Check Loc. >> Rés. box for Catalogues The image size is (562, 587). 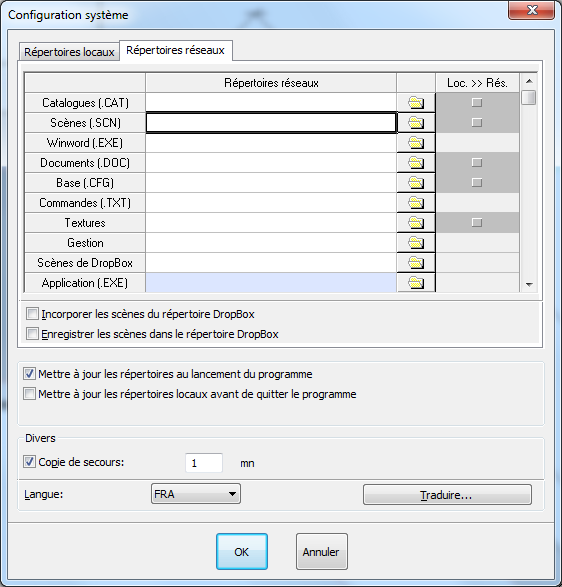[x=477, y=103]
